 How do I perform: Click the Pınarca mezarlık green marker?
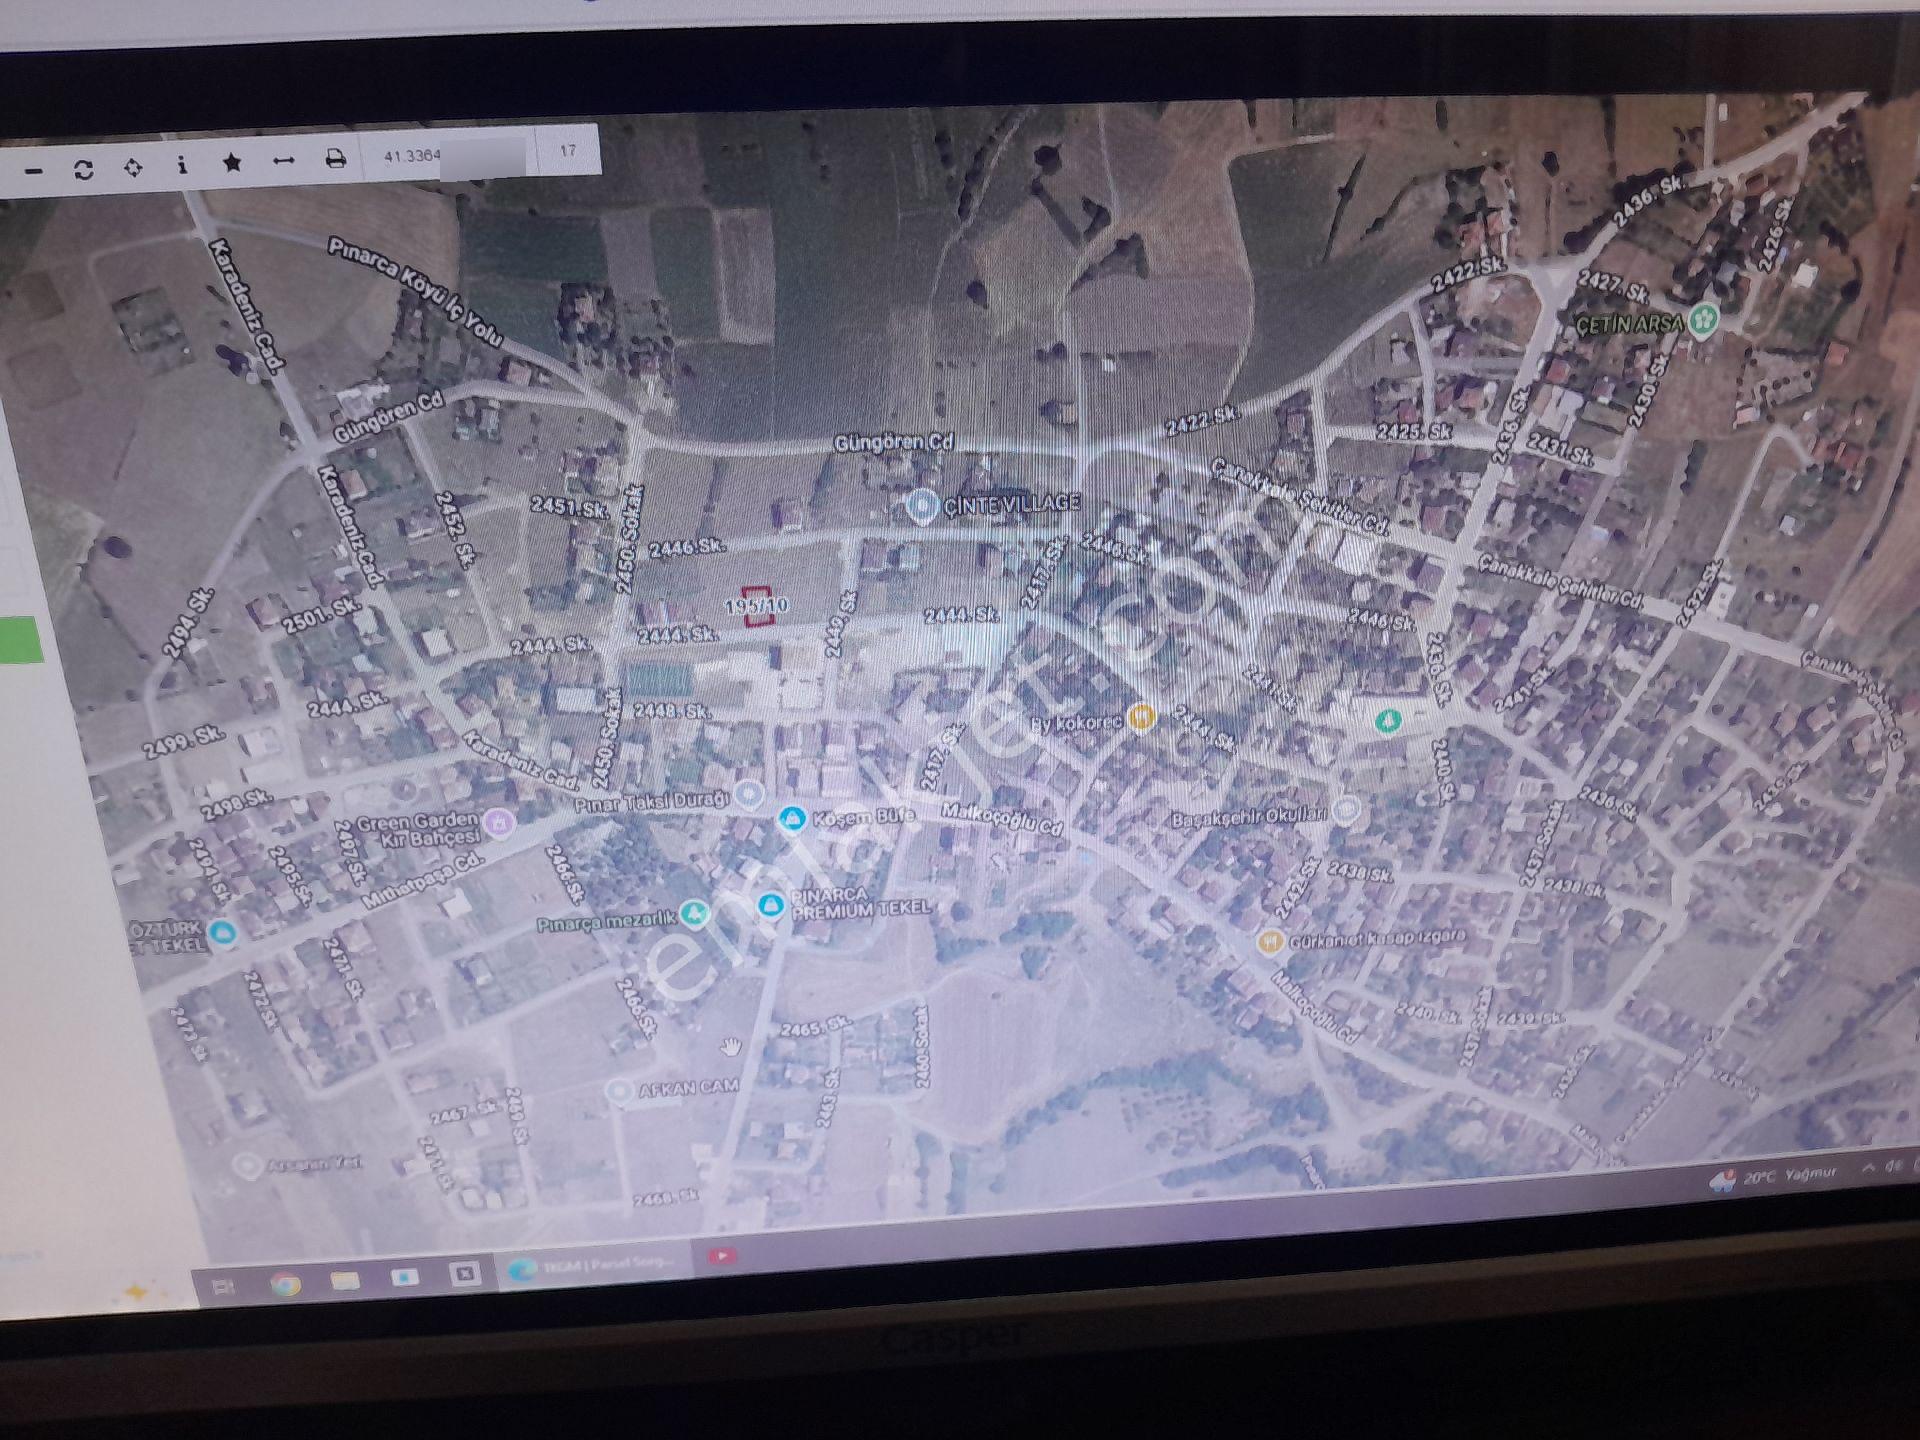click(x=693, y=914)
